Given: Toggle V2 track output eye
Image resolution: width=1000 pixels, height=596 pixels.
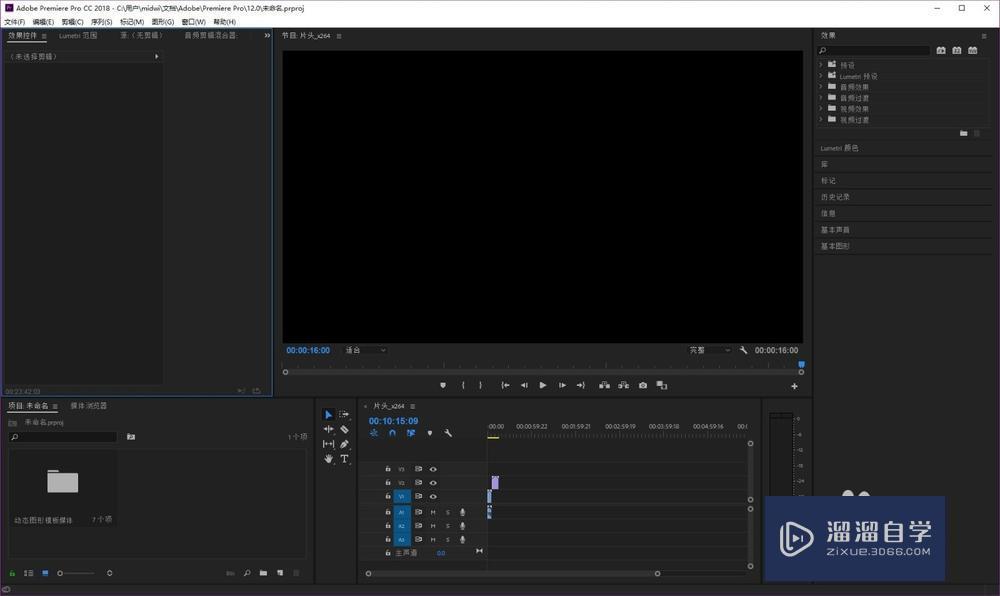Looking at the screenshot, I should point(433,483).
